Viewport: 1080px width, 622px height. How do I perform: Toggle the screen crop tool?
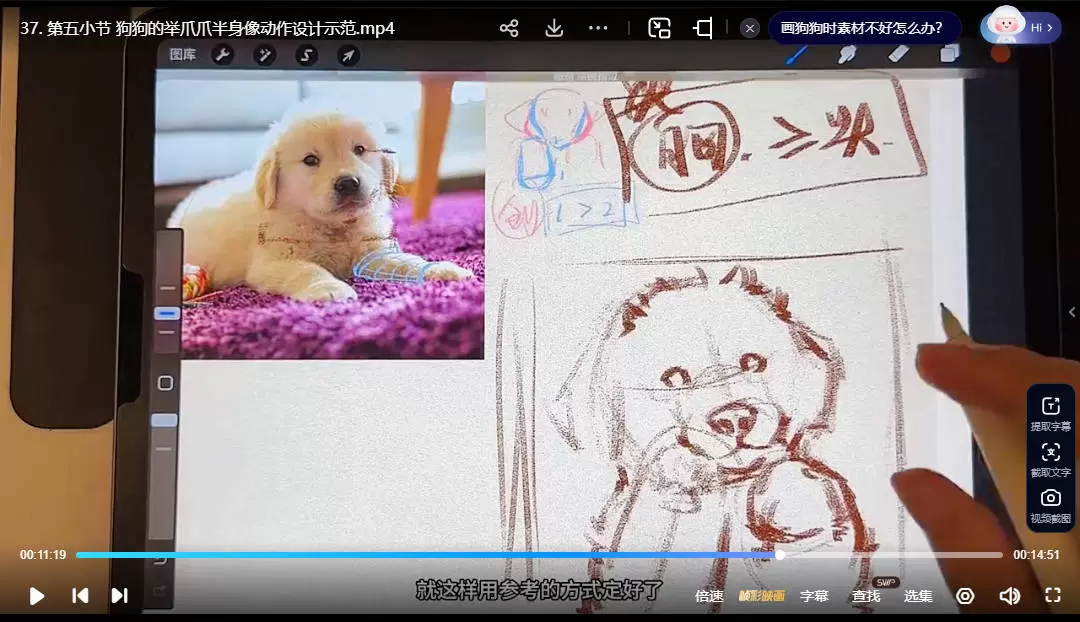pyautogui.click(x=703, y=28)
